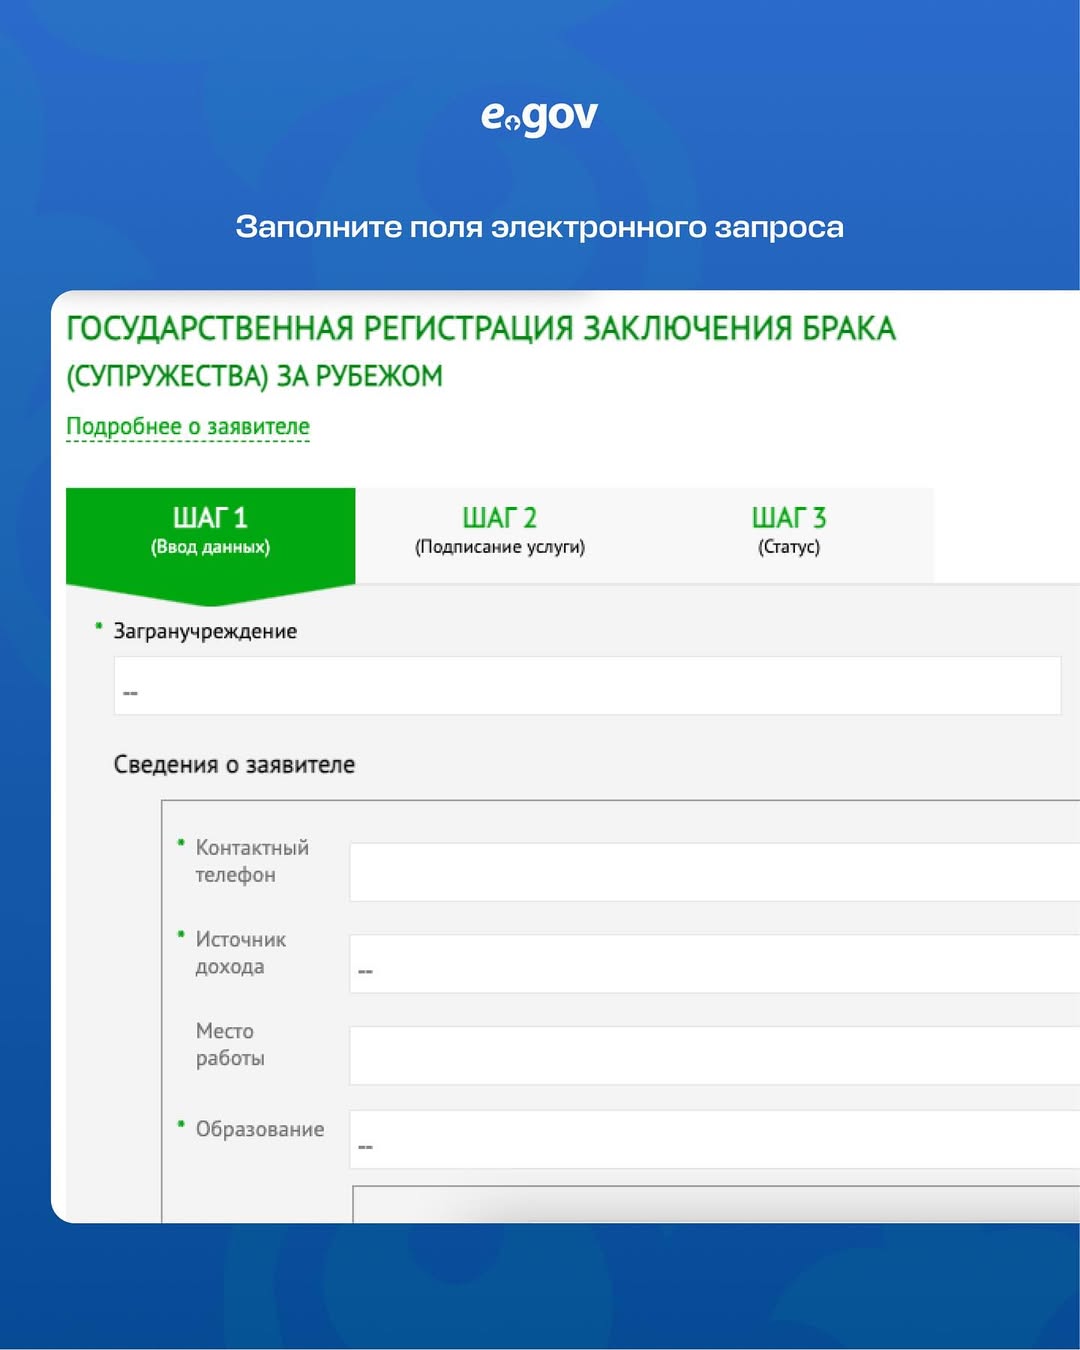Click into the Место работы text field
Screen dimensions: 1080x1350
click(x=714, y=1056)
